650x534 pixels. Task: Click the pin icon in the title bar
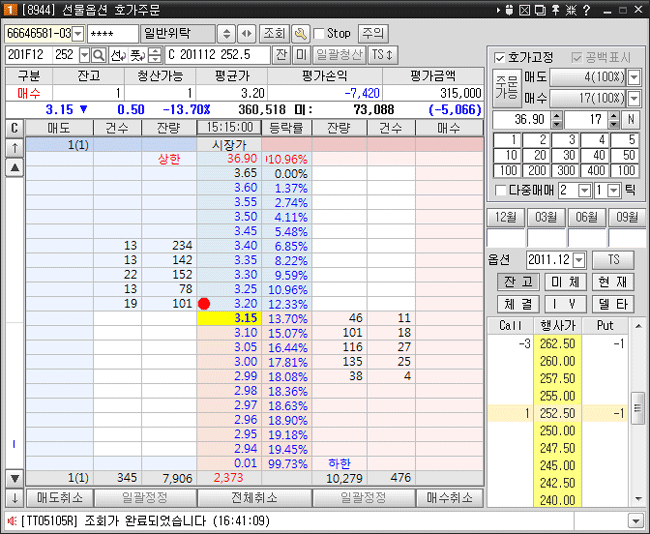tap(555, 10)
